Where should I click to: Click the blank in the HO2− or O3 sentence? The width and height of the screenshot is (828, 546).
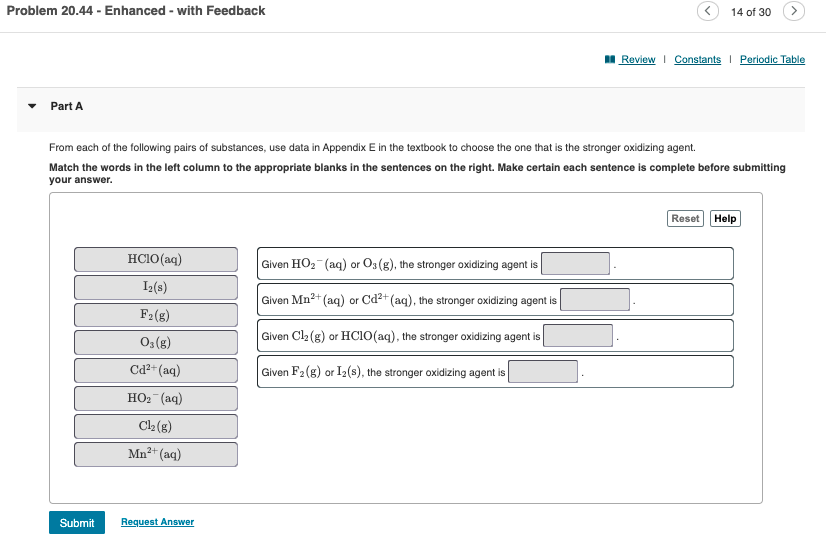pos(576,264)
